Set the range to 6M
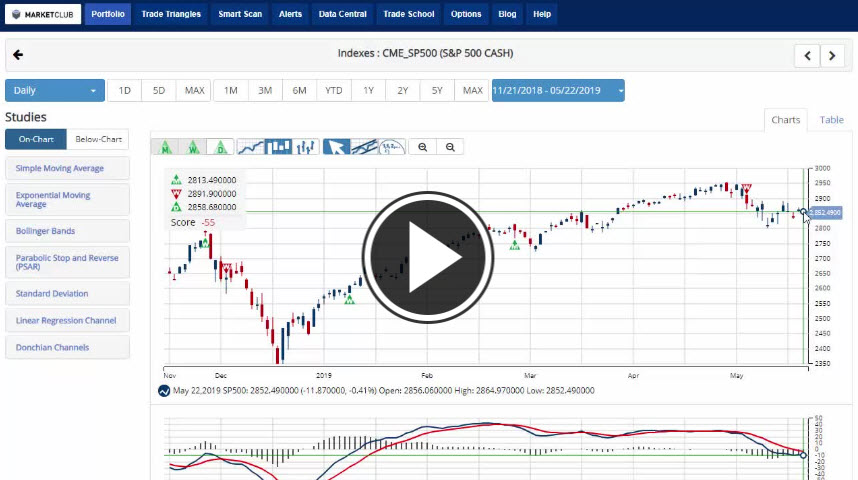858x480 pixels. click(299, 91)
